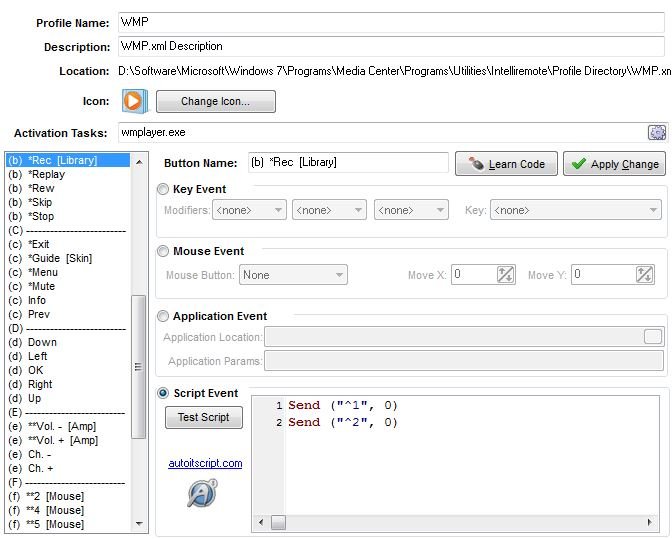This screenshot has height=539, width=672.
Task: Select the "(e) Ch. -" list item
Action: (68, 455)
